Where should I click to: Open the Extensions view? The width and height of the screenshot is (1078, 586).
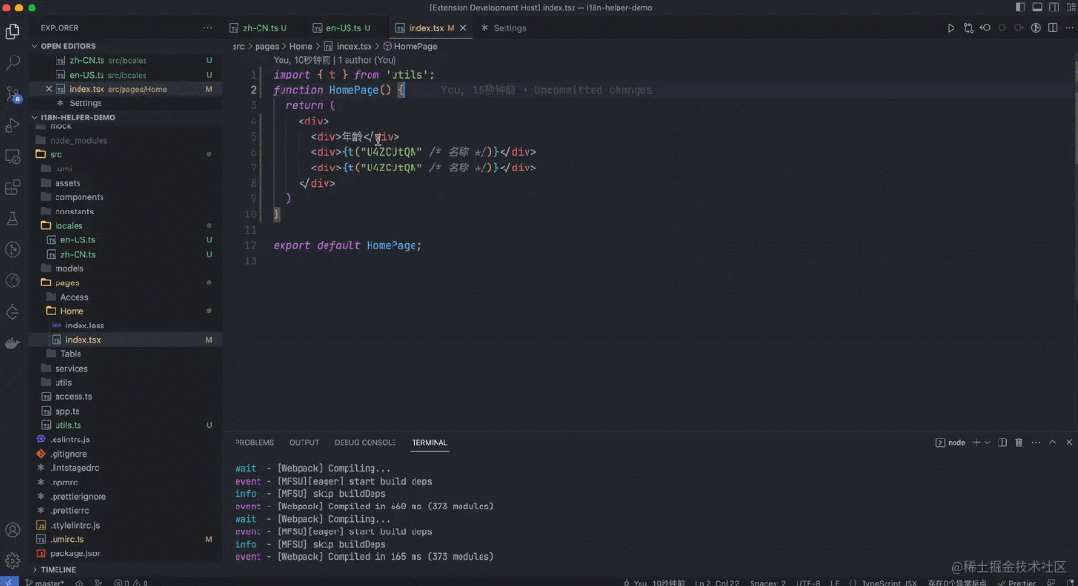12,188
